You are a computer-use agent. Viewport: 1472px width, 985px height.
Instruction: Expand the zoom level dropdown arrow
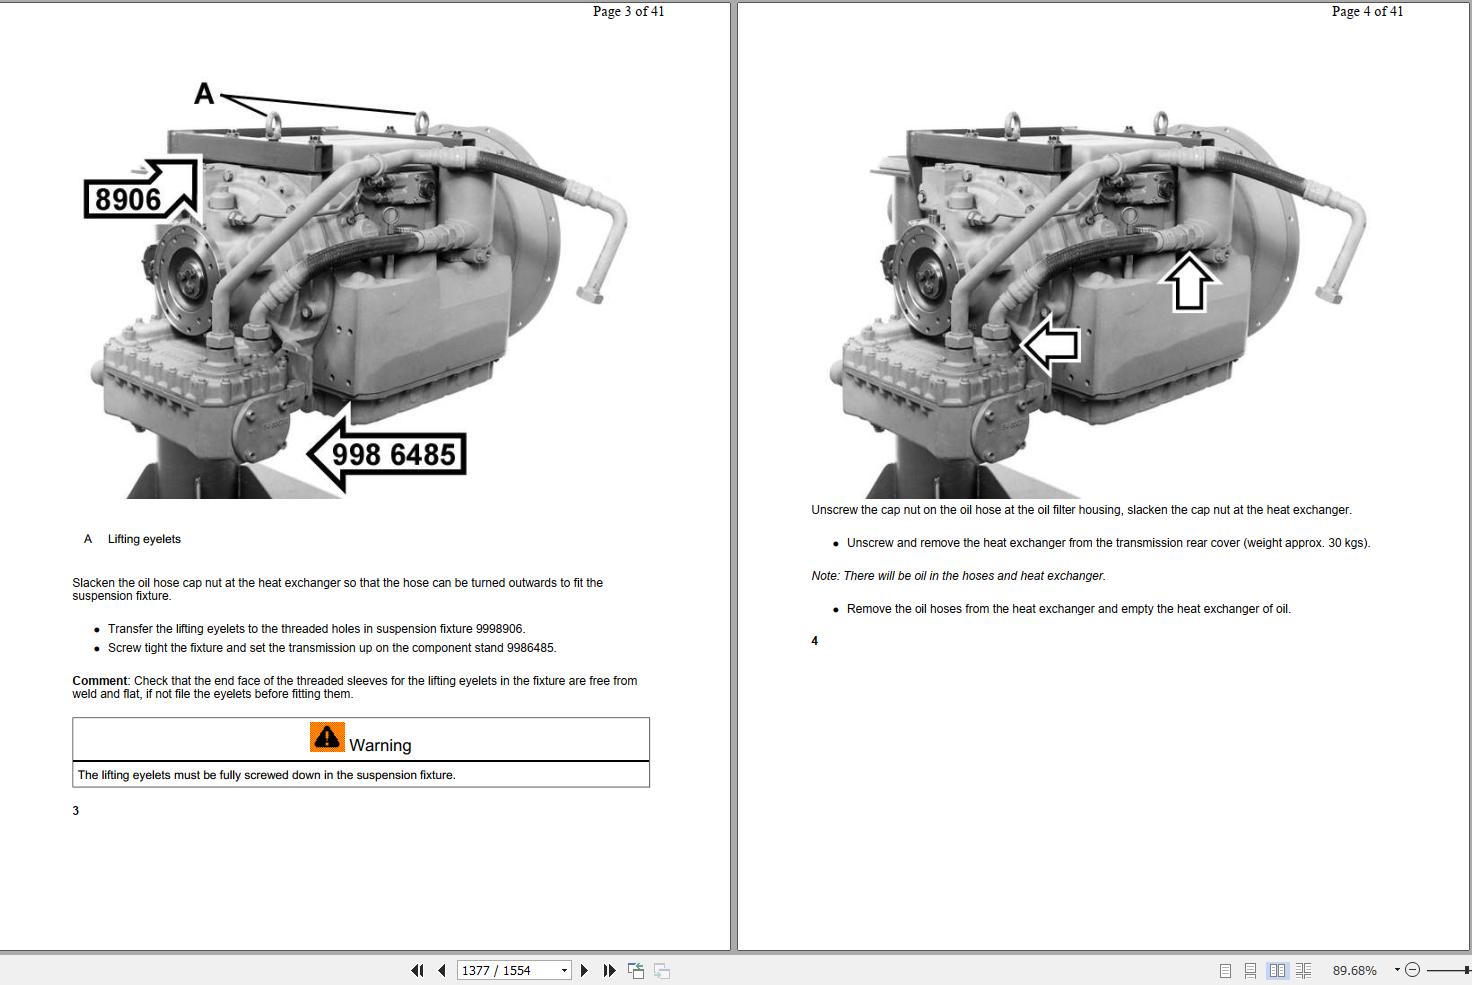[x=1397, y=970]
